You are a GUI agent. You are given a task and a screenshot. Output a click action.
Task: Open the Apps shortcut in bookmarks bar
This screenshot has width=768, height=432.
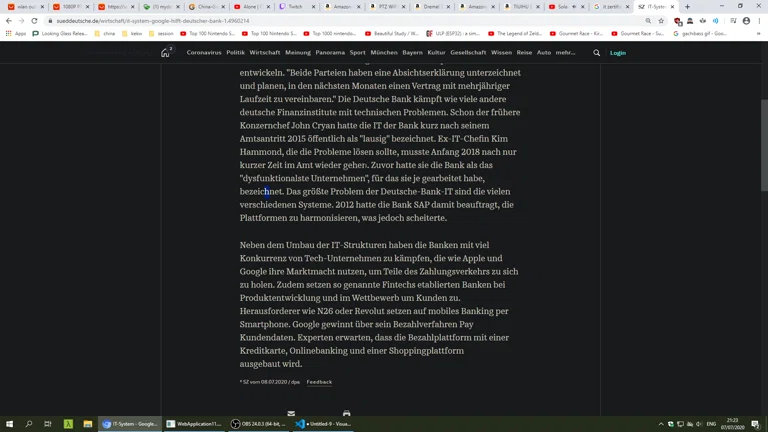pyautogui.click(x=17, y=33)
